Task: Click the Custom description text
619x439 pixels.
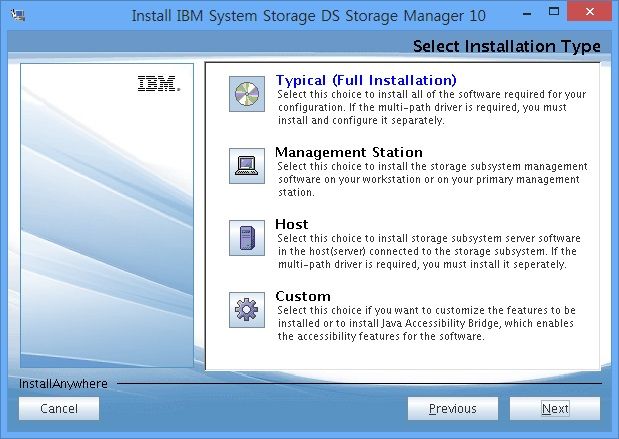Action: pyautogui.click(x=426, y=323)
